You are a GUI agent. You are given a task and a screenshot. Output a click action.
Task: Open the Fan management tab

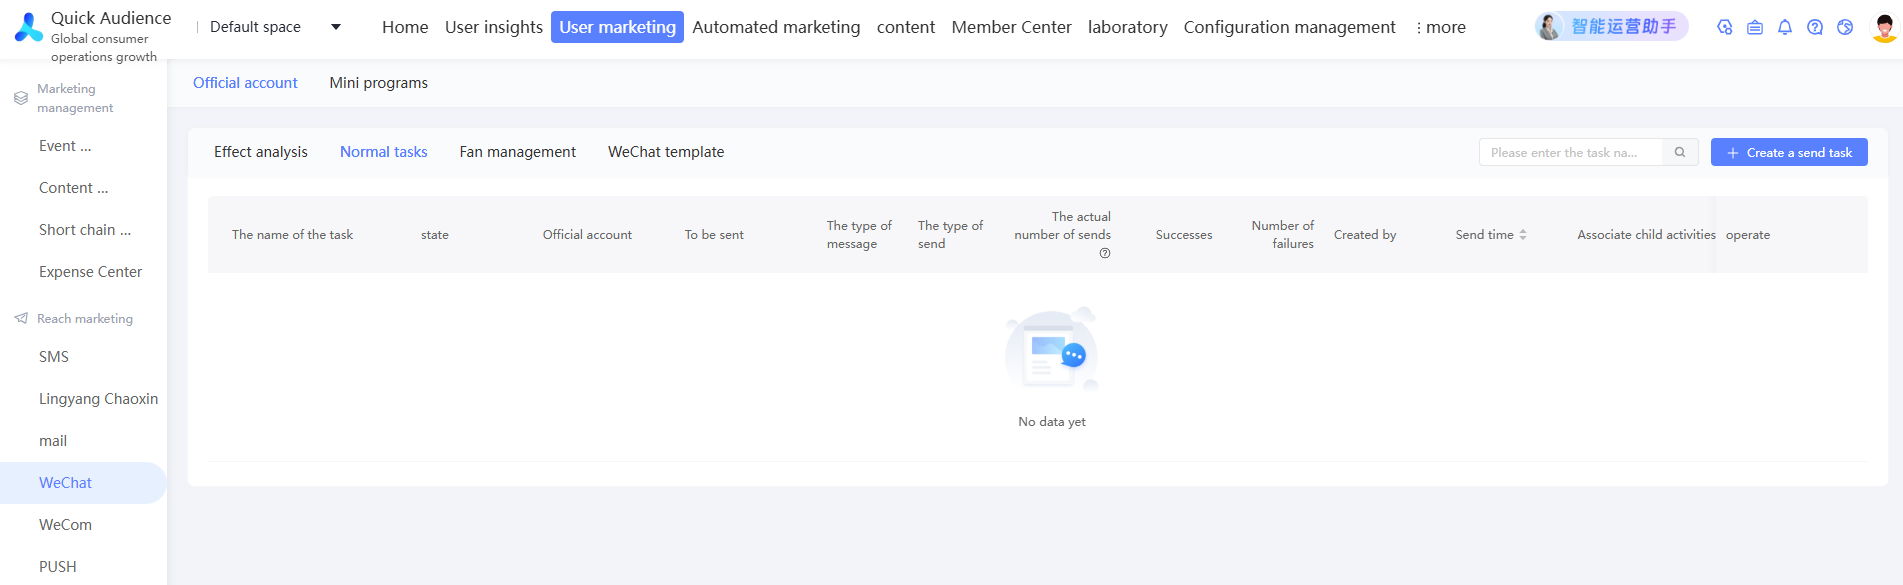(x=517, y=152)
